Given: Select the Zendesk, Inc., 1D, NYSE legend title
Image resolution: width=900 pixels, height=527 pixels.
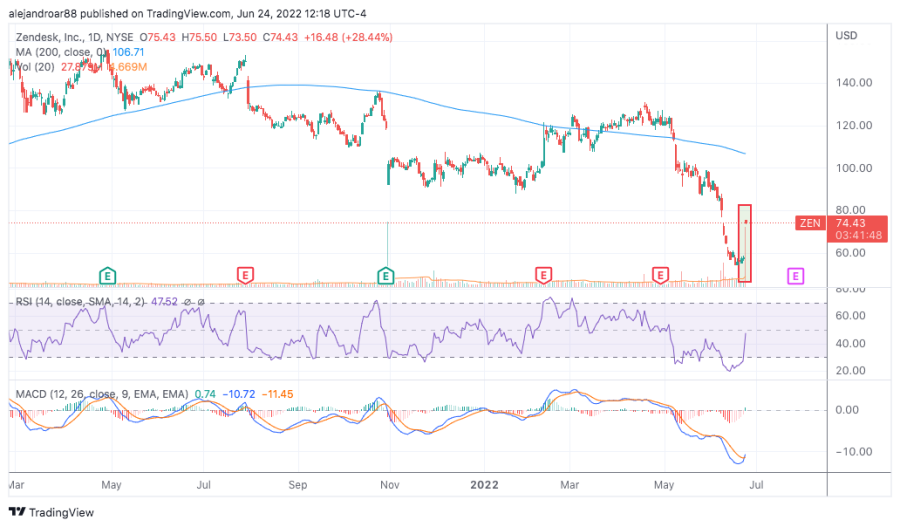Looking at the screenshot, I should coord(75,37).
